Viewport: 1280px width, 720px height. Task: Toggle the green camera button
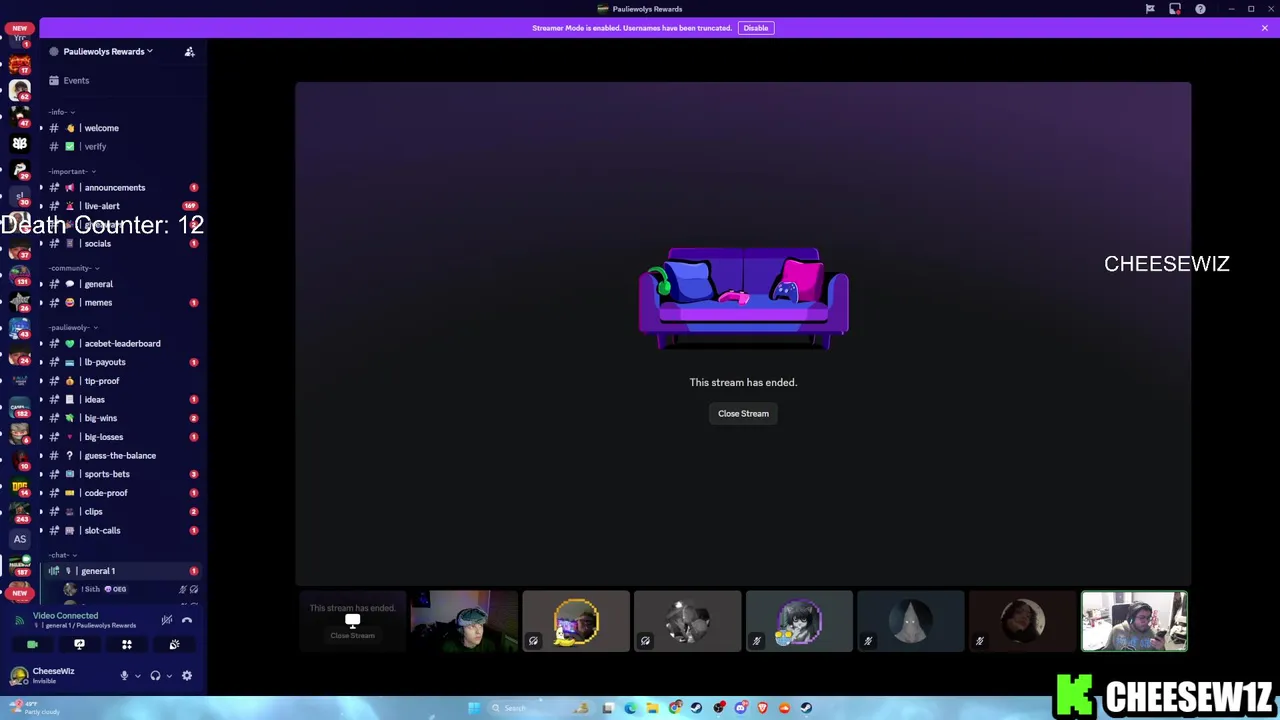click(32, 645)
